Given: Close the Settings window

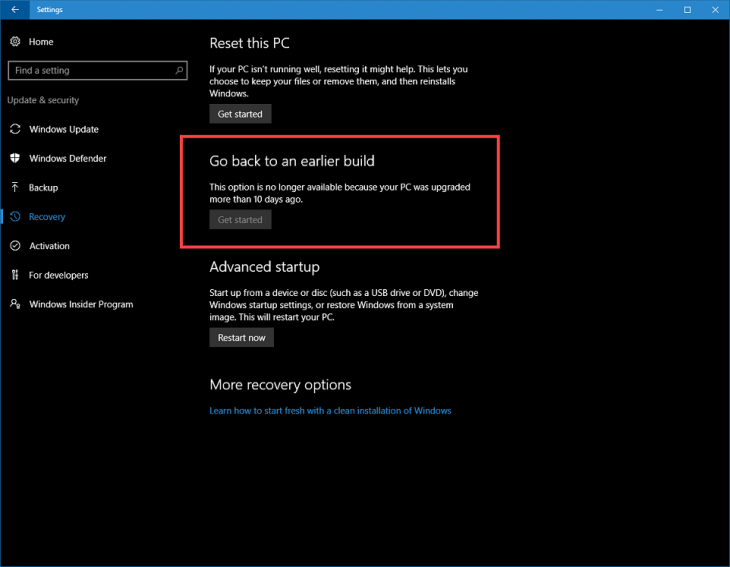Looking at the screenshot, I should click(715, 9).
